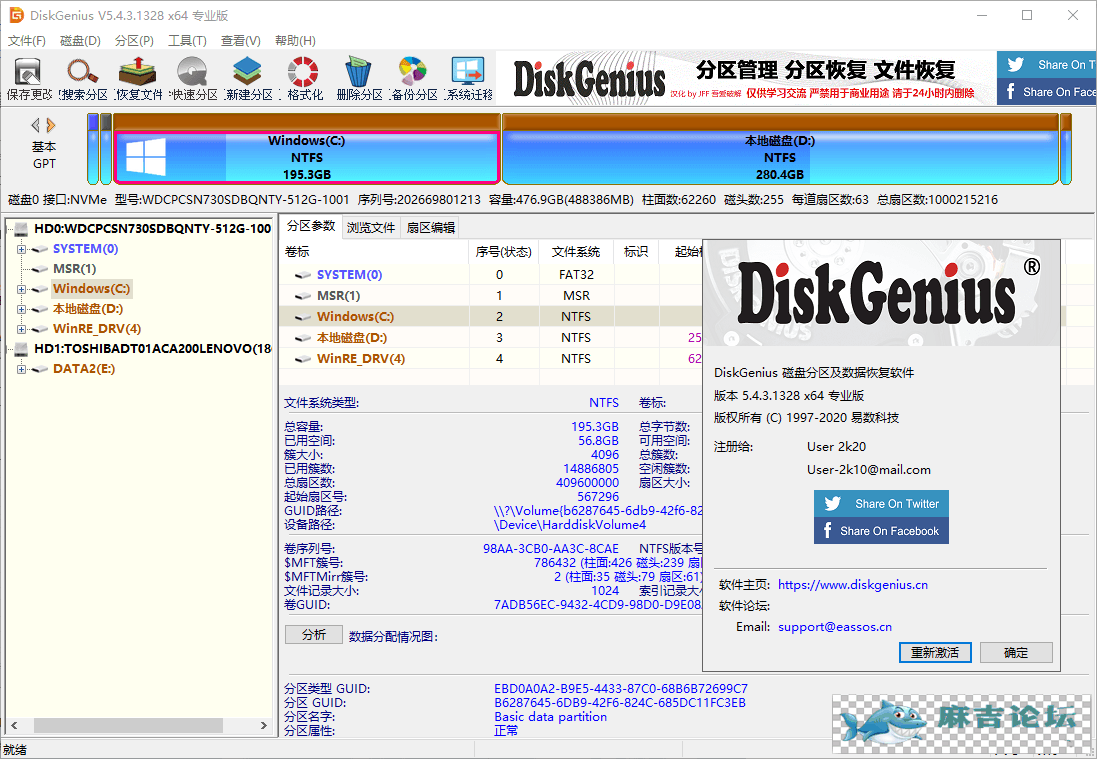Click the 分析 analyze button
Screen dimensions: 1097x759
click(313, 634)
